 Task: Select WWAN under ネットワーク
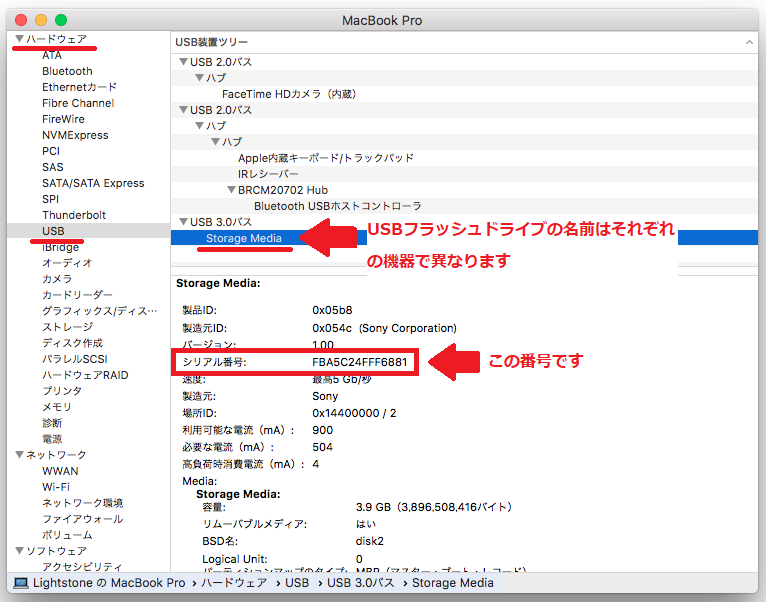60,471
